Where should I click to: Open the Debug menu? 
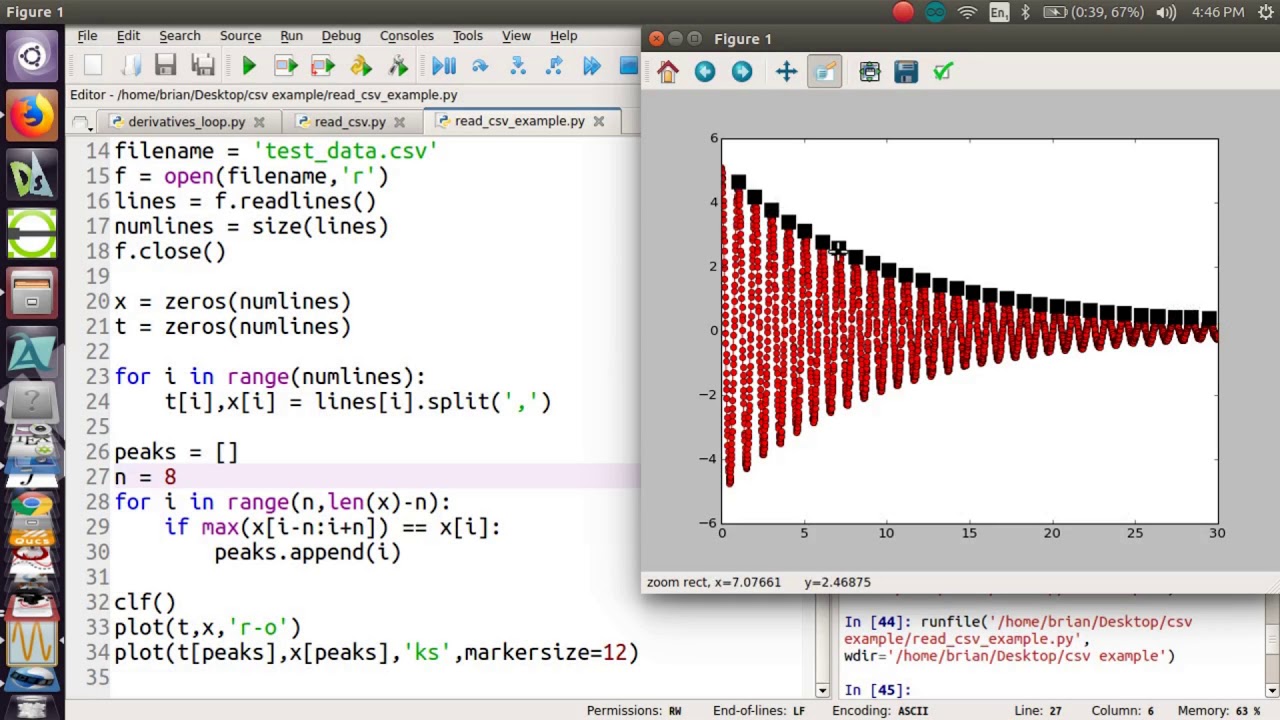pos(341,35)
